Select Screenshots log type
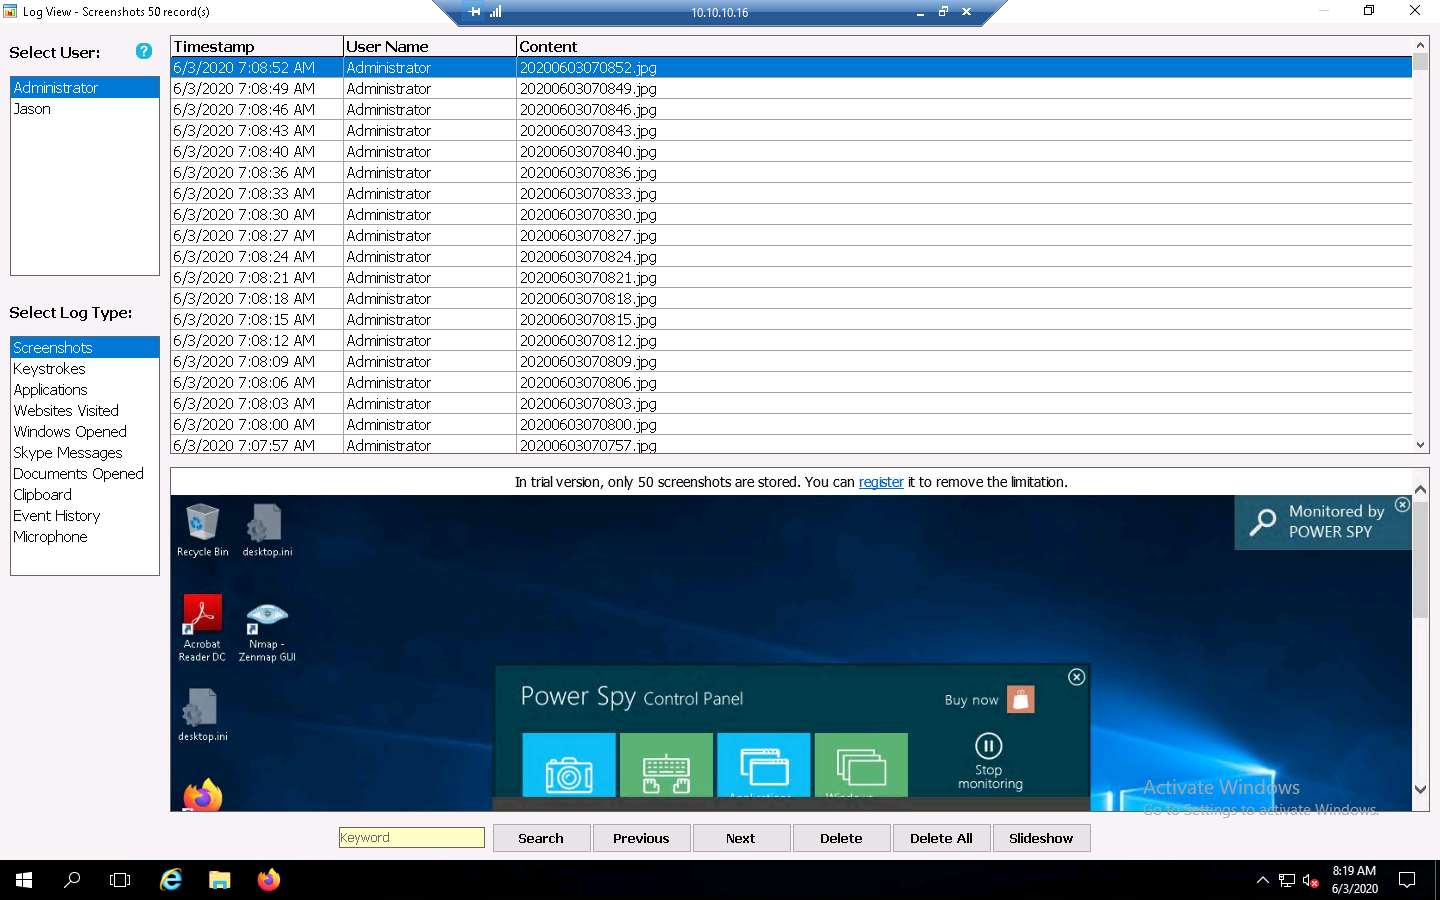This screenshot has height=900, width=1440. point(85,348)
